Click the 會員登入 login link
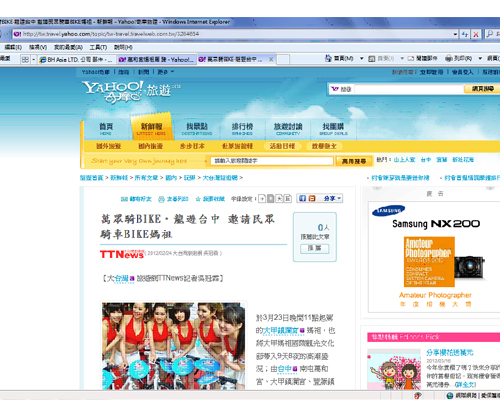 click(462, 72)
